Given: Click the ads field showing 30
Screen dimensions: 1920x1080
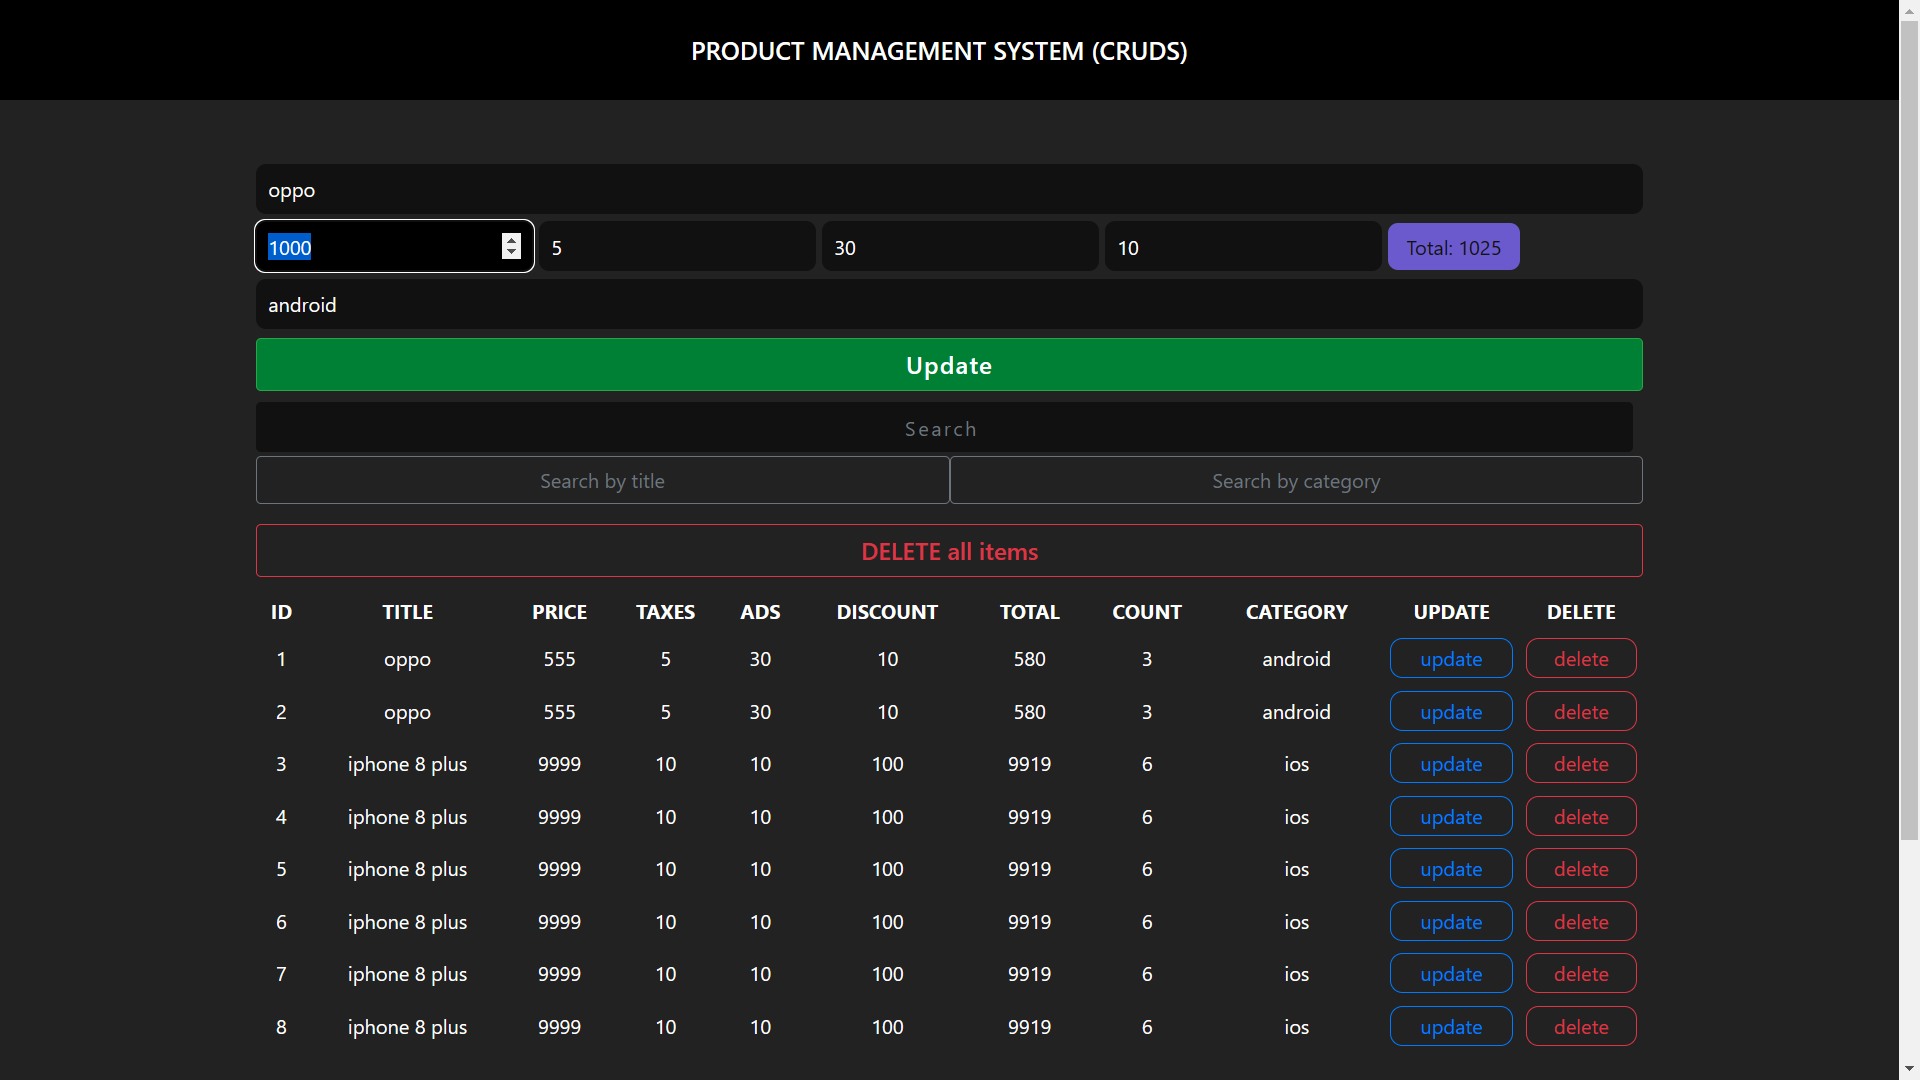Looking at the screenshot, I should click(960, 247).
